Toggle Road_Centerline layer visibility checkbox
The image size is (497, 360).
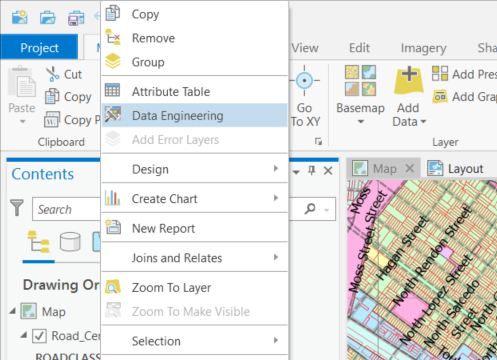click(x=39, y=336)
